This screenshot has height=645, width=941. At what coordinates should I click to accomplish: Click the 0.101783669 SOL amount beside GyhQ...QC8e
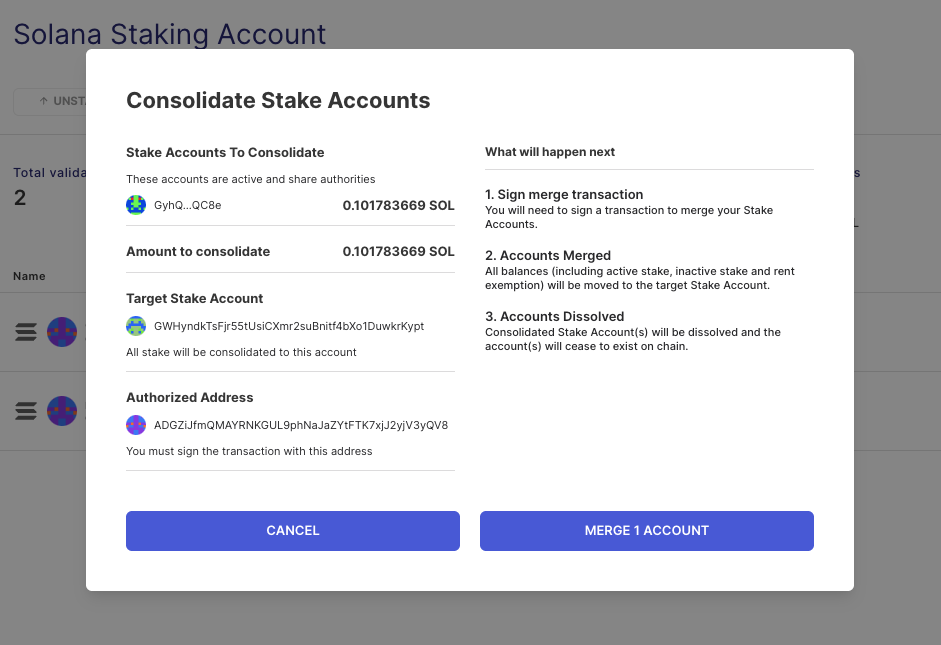coord(398,205)
